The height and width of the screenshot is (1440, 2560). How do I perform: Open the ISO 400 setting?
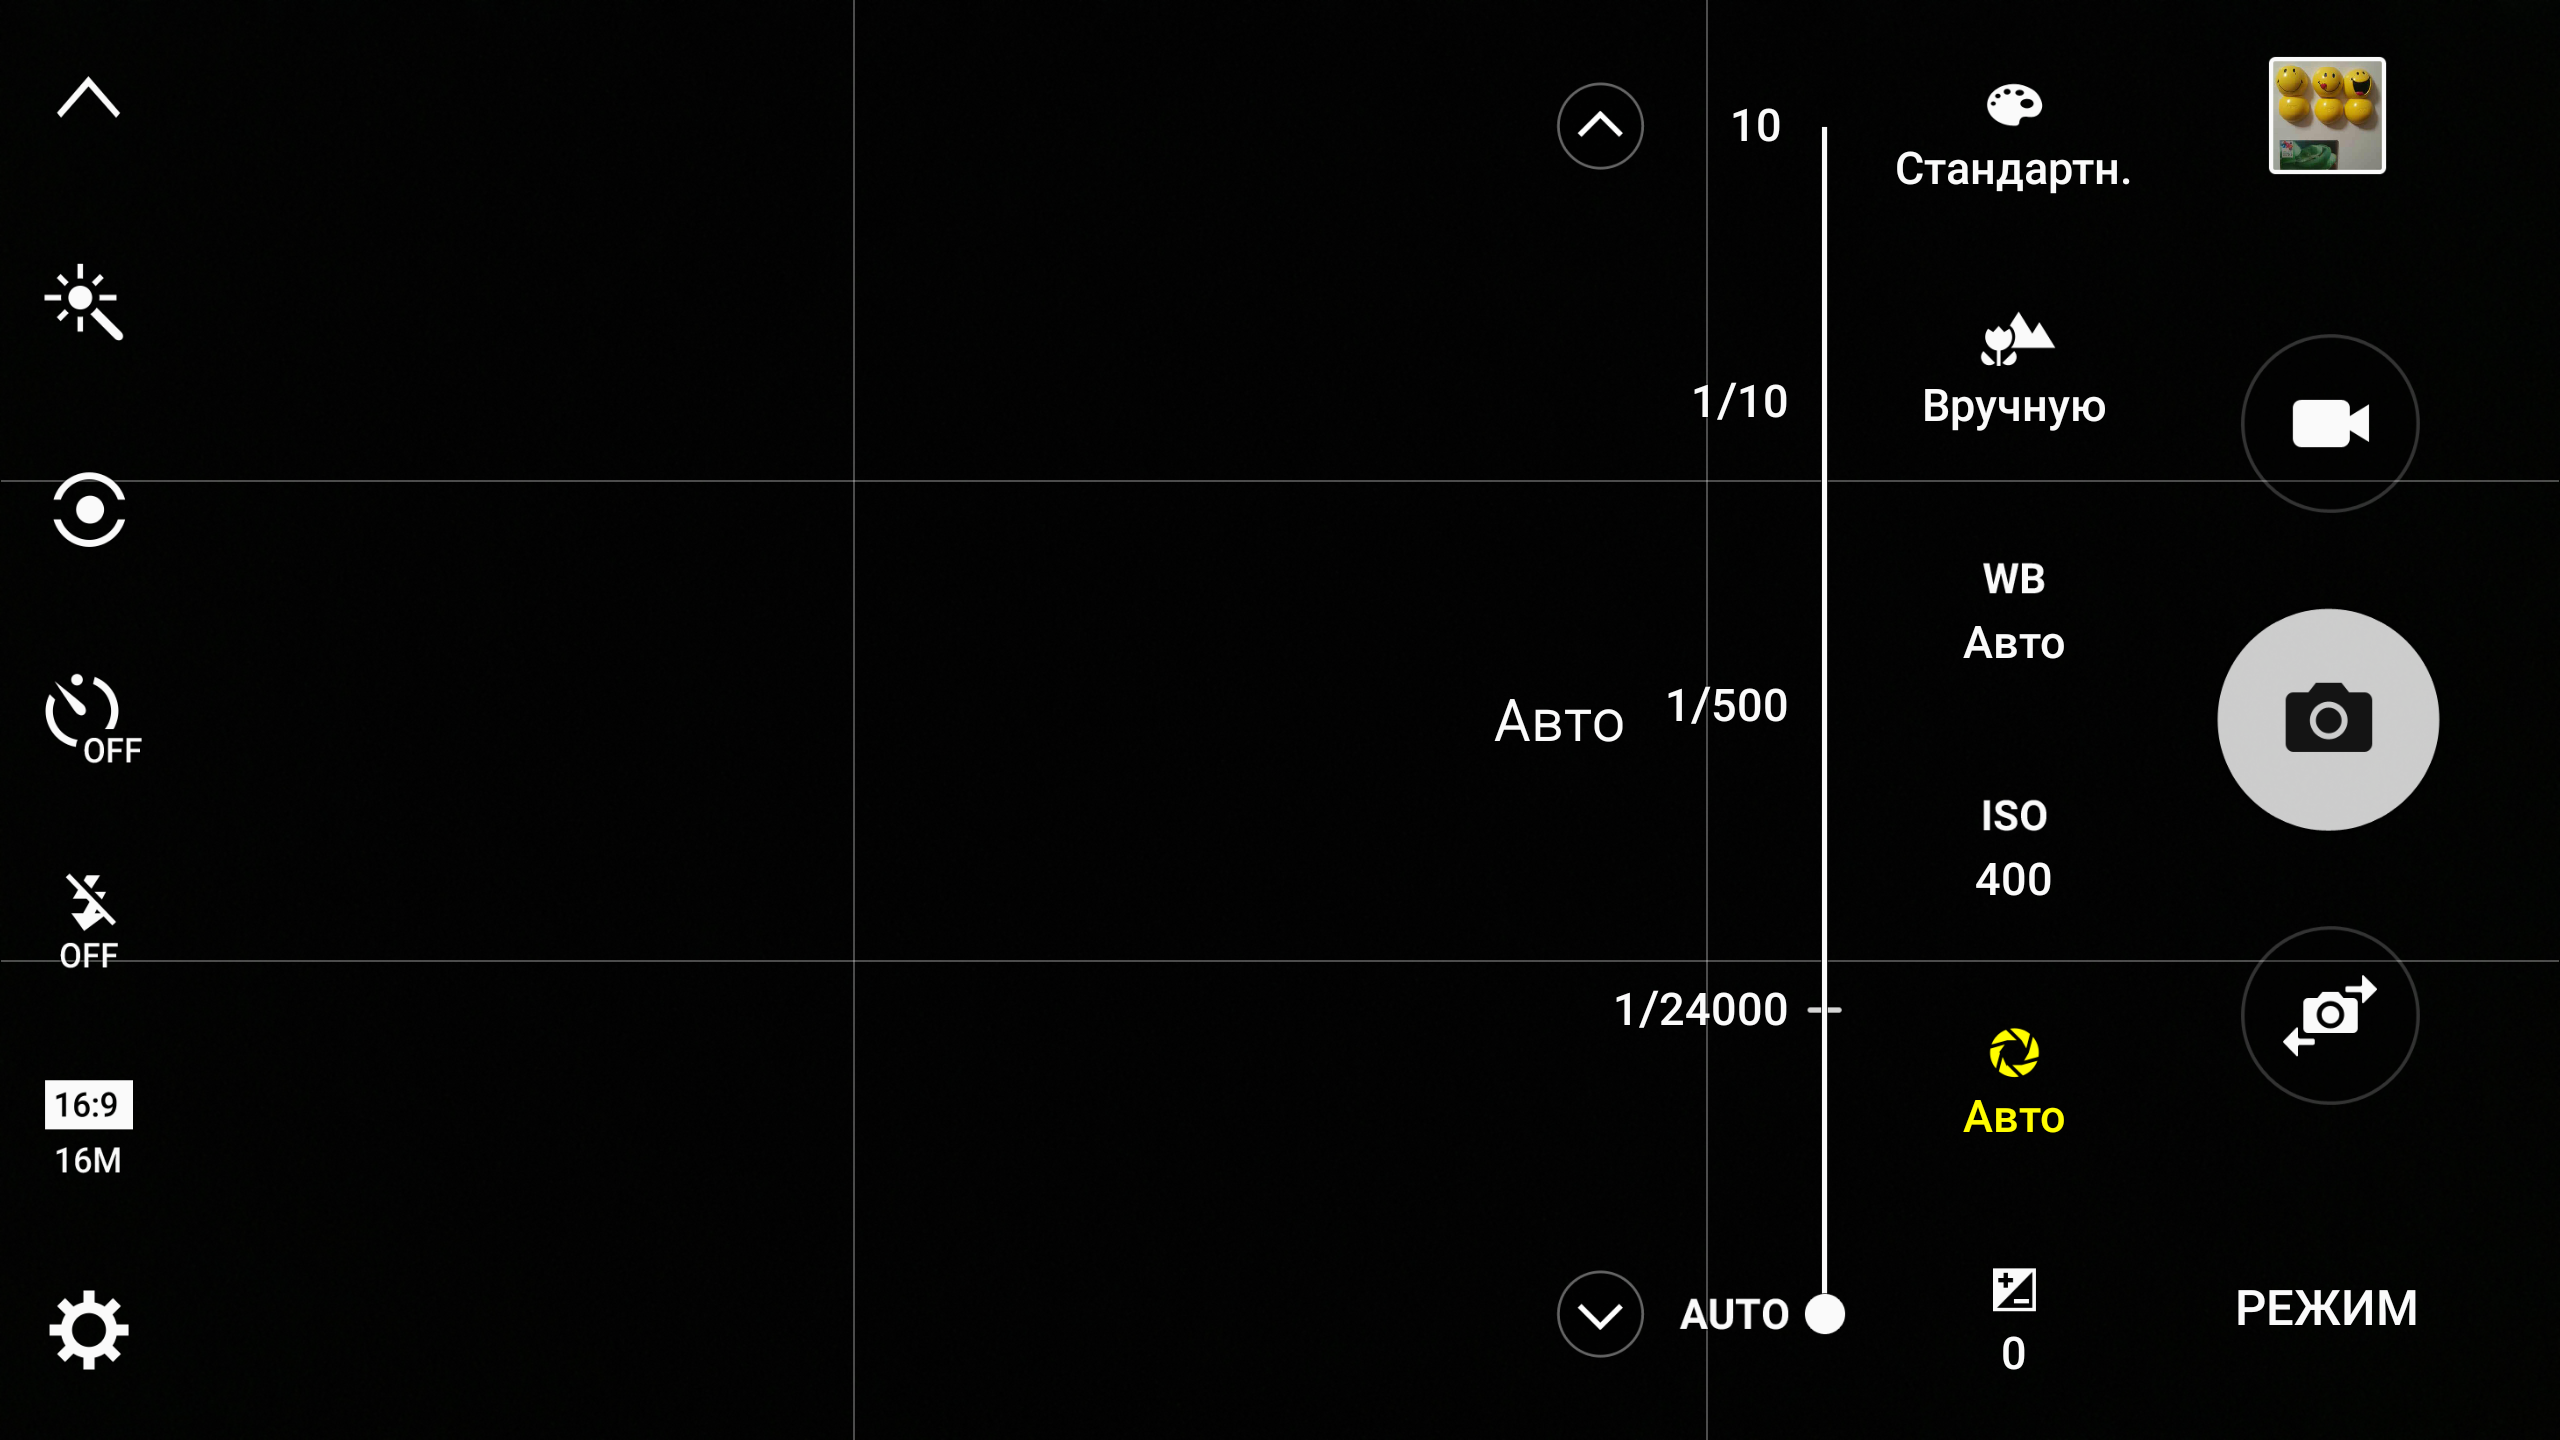pos(2013,848)
